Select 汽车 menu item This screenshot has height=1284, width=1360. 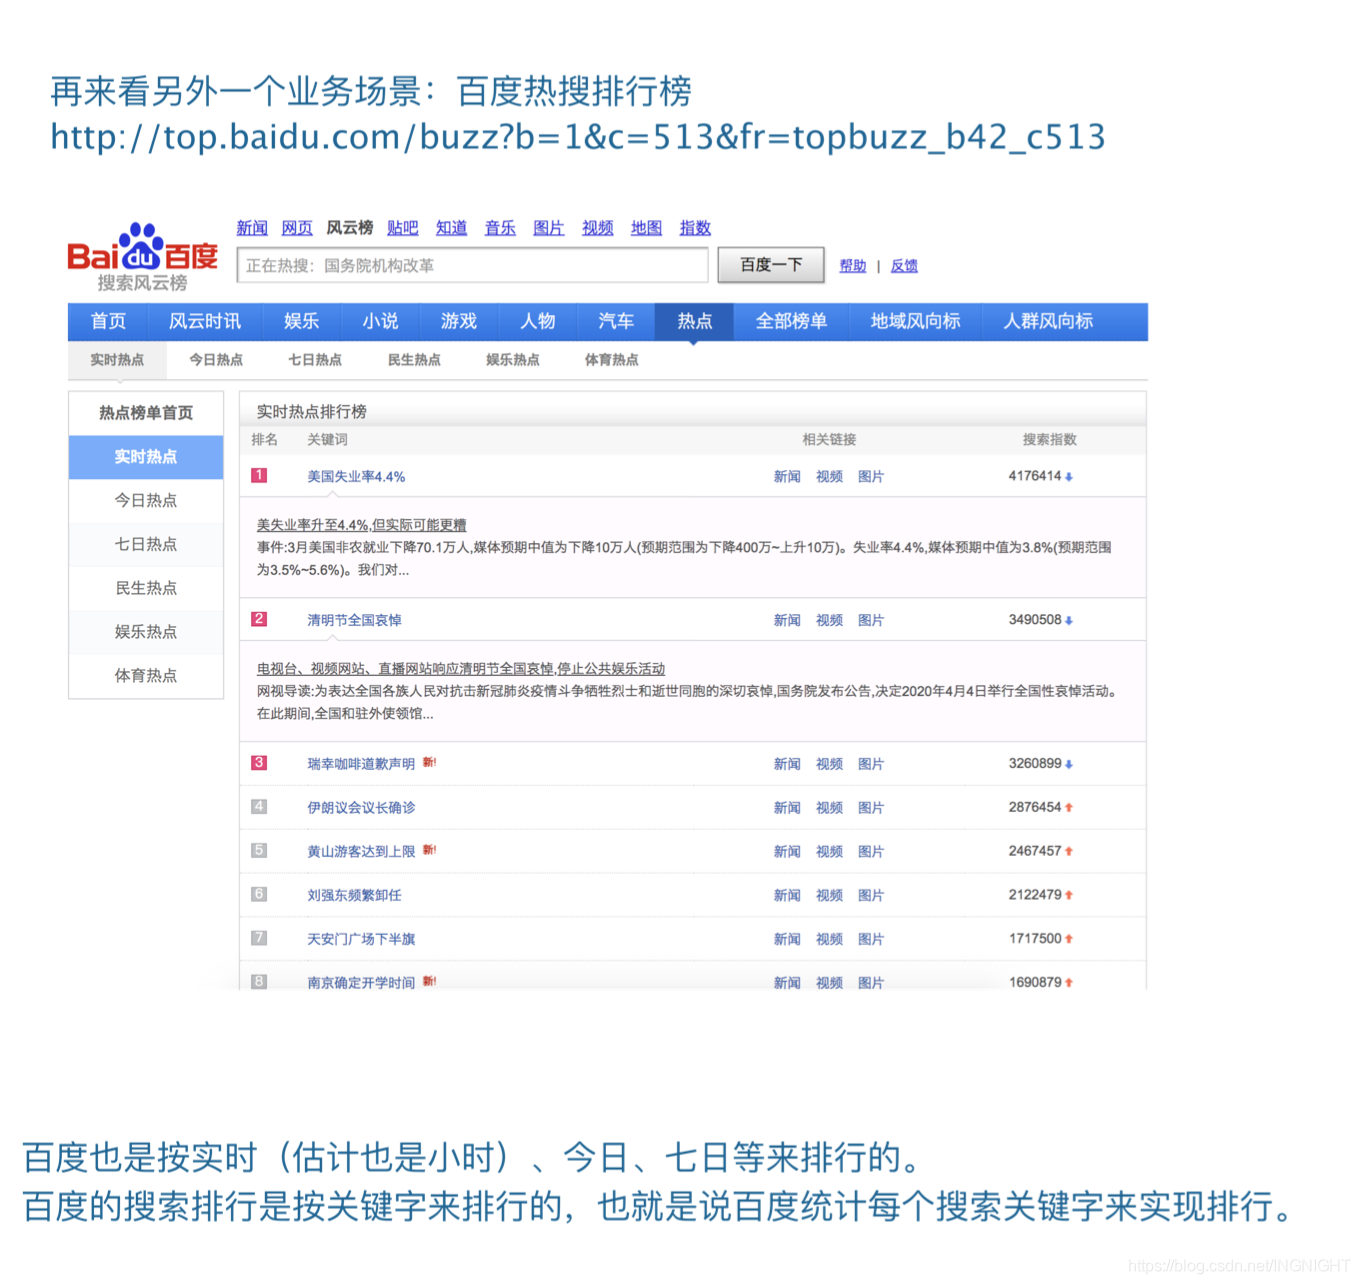(x=616, y=321)
